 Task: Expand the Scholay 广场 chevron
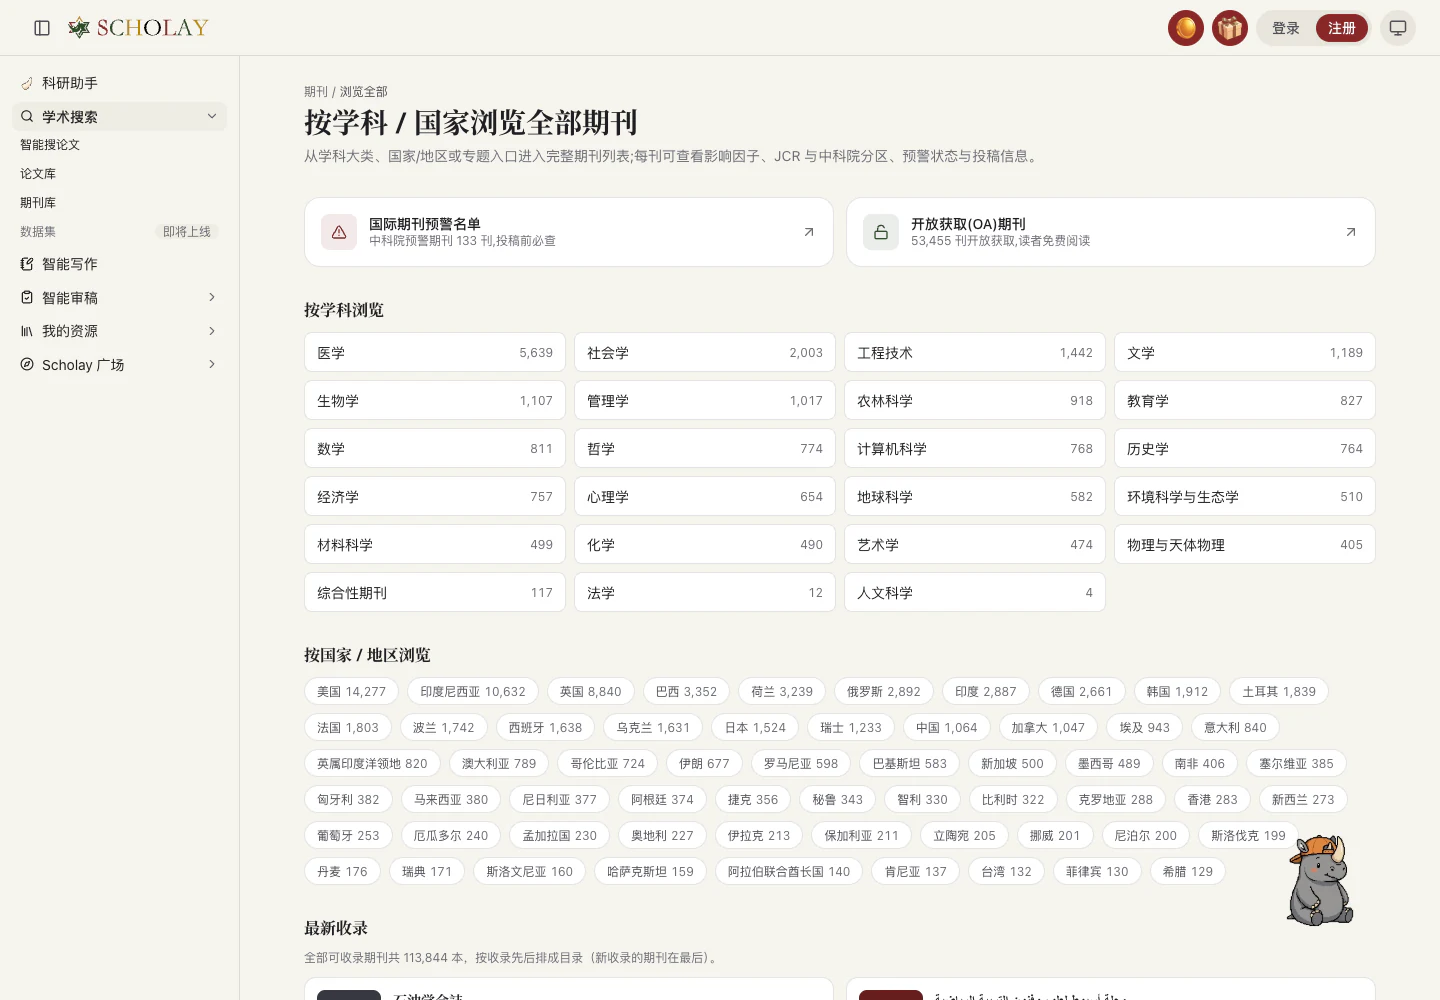212,364
